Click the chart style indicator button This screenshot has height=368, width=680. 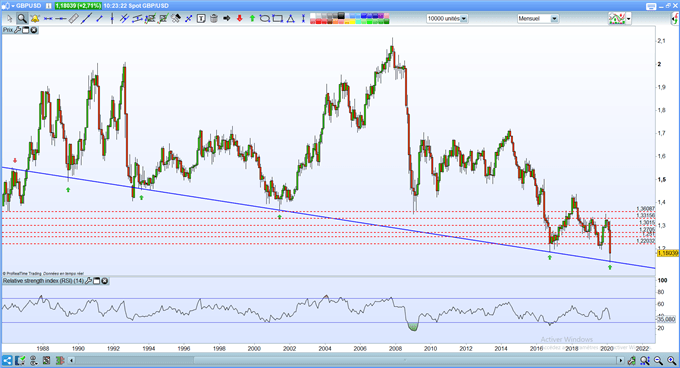coord(617,19)
